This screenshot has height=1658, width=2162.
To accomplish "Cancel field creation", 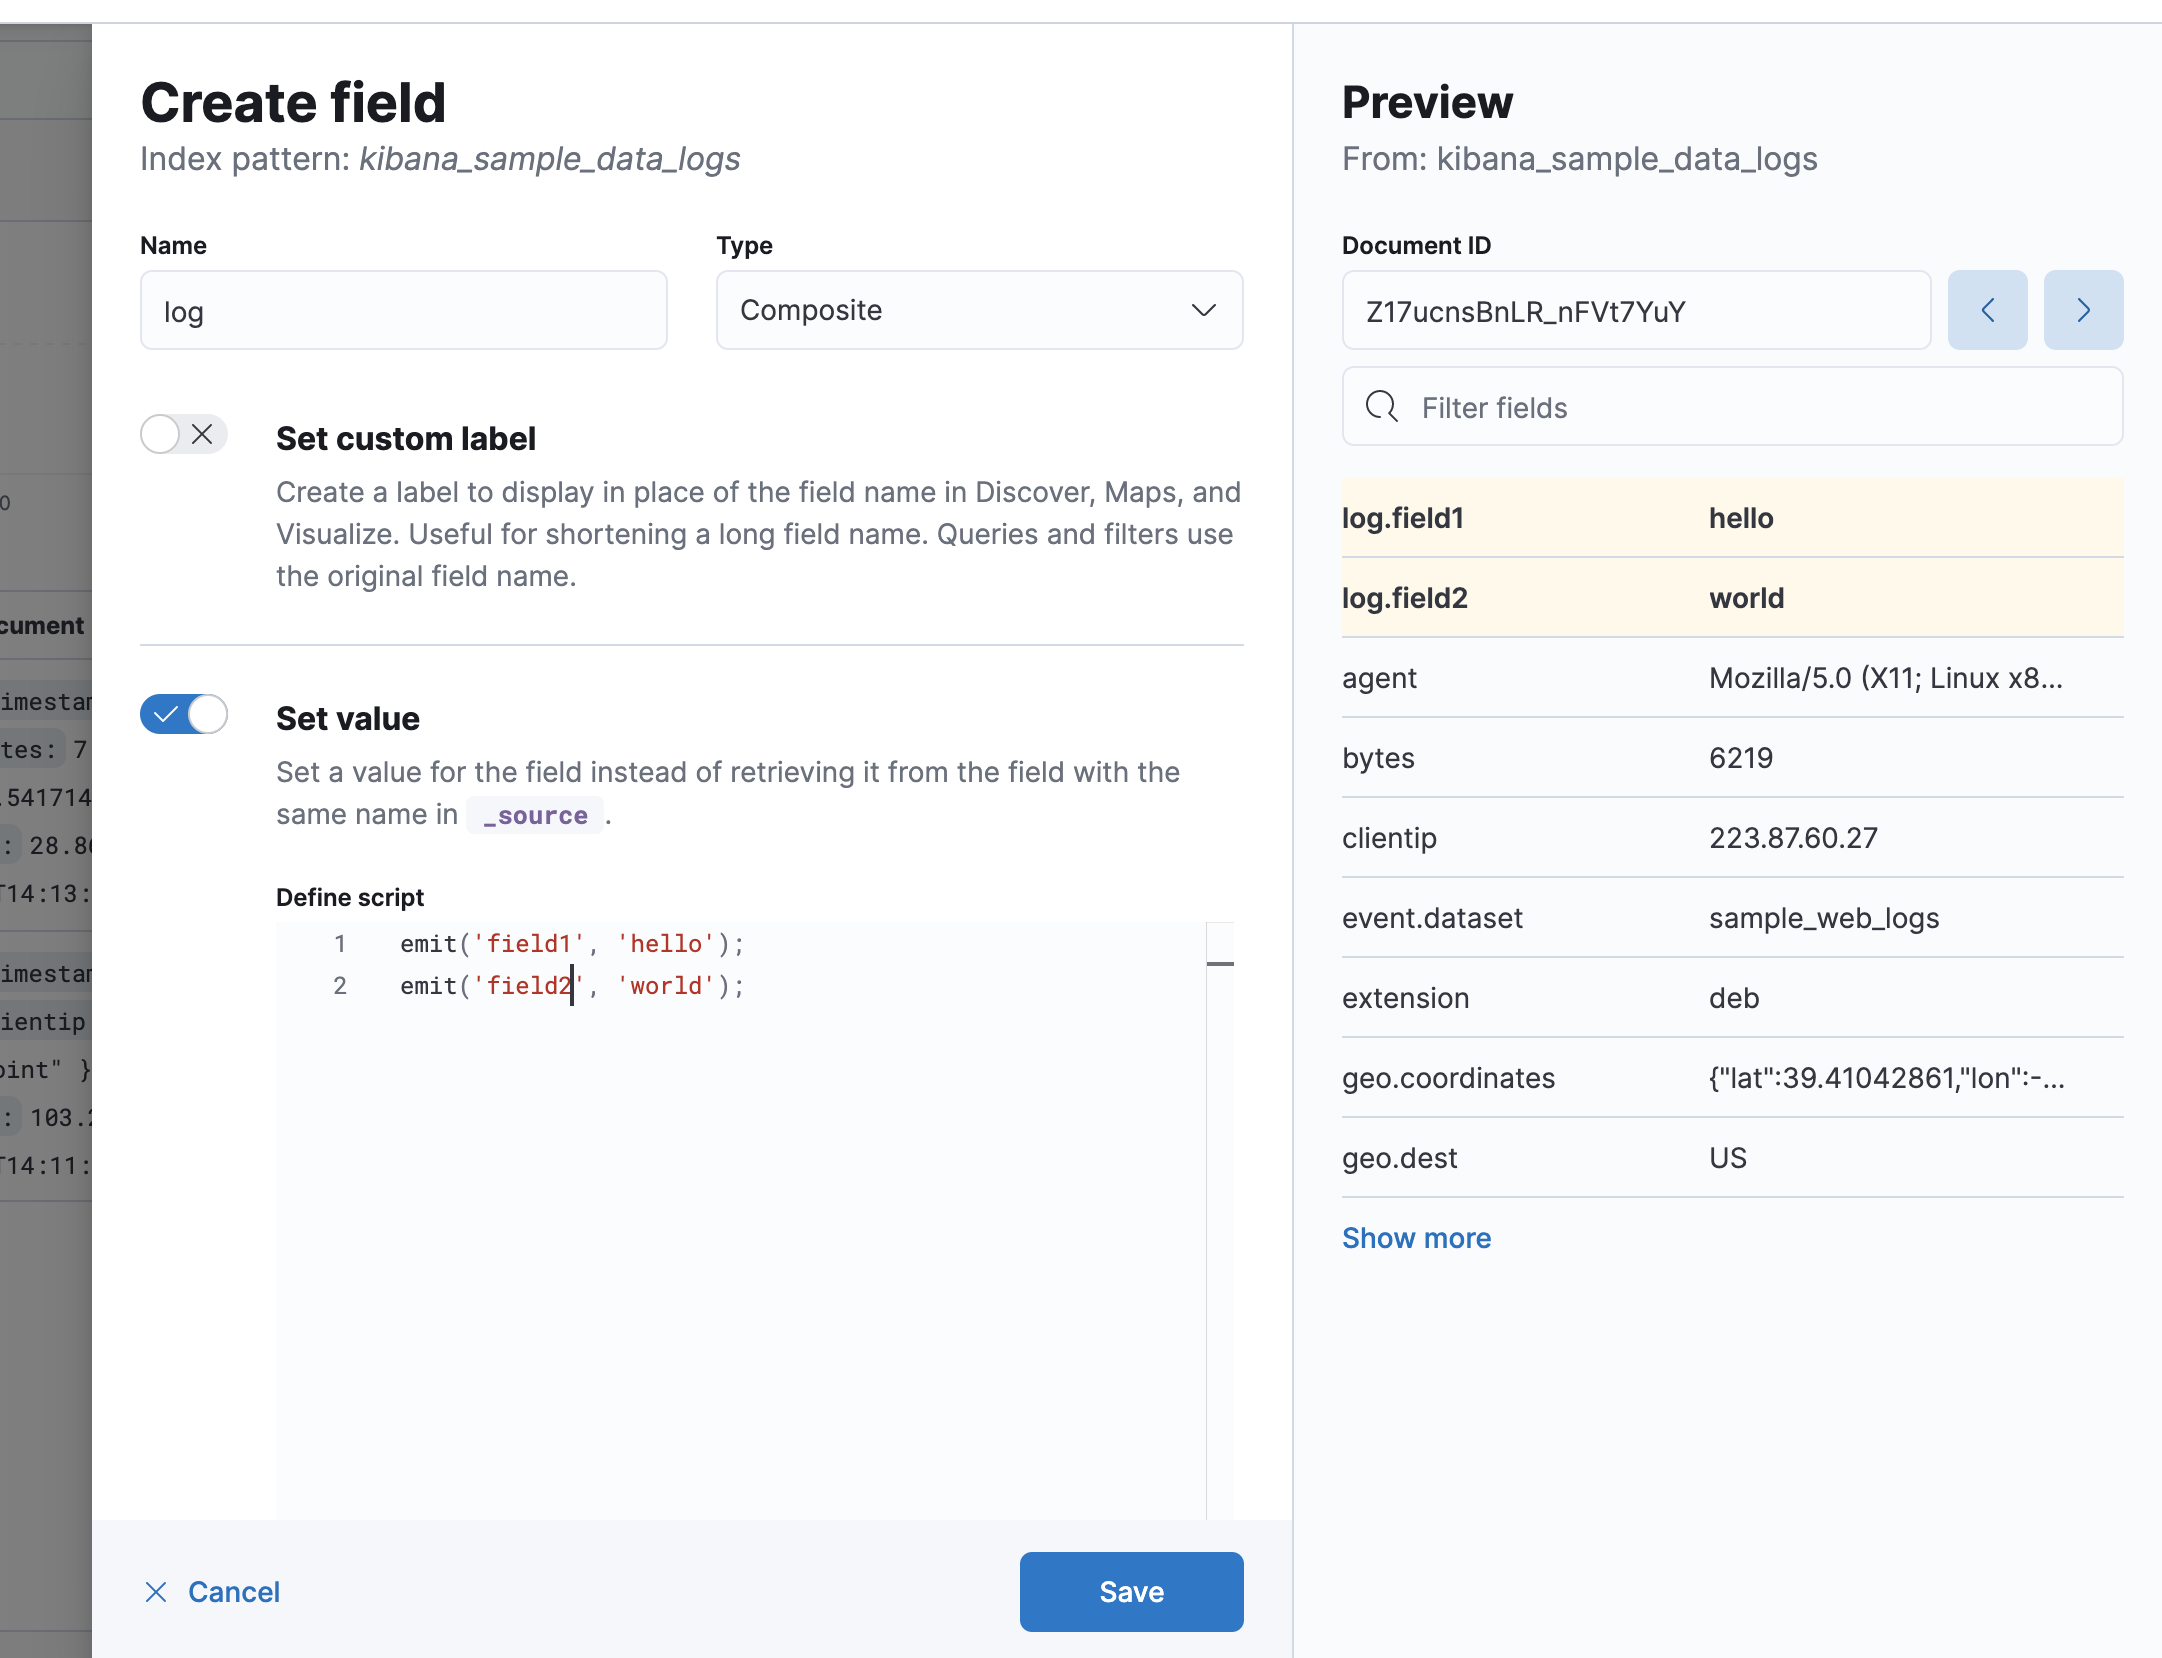I will click(x=233, y=1592).
